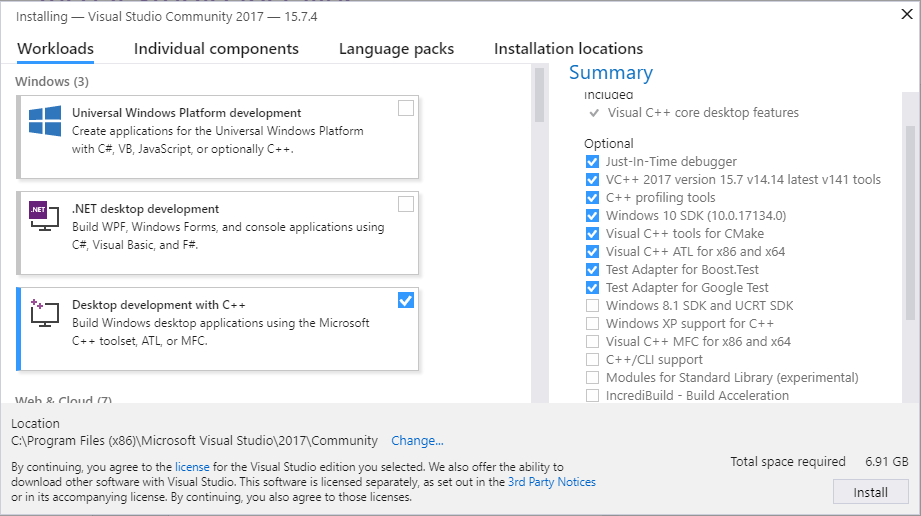Open the Language packs tab
The width and height of the screenshot is (921, 516).
click(x=396, y=49)
